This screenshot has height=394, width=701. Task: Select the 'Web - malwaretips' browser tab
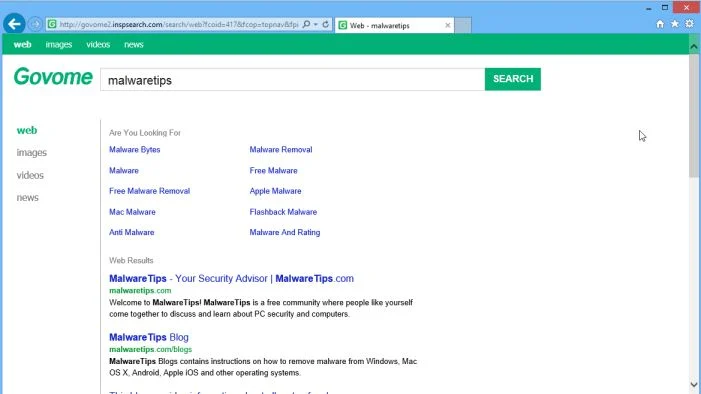click(x=394, y=25)
